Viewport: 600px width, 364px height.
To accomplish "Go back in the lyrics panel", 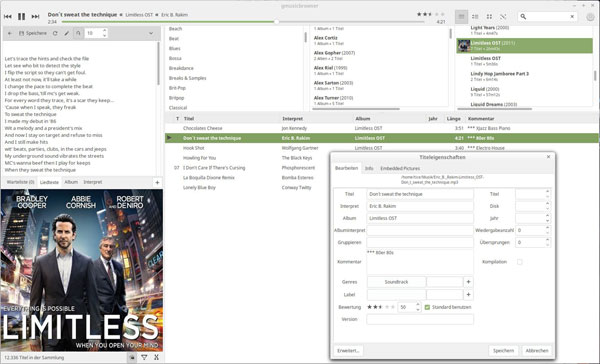I will (x=10, y=33).
